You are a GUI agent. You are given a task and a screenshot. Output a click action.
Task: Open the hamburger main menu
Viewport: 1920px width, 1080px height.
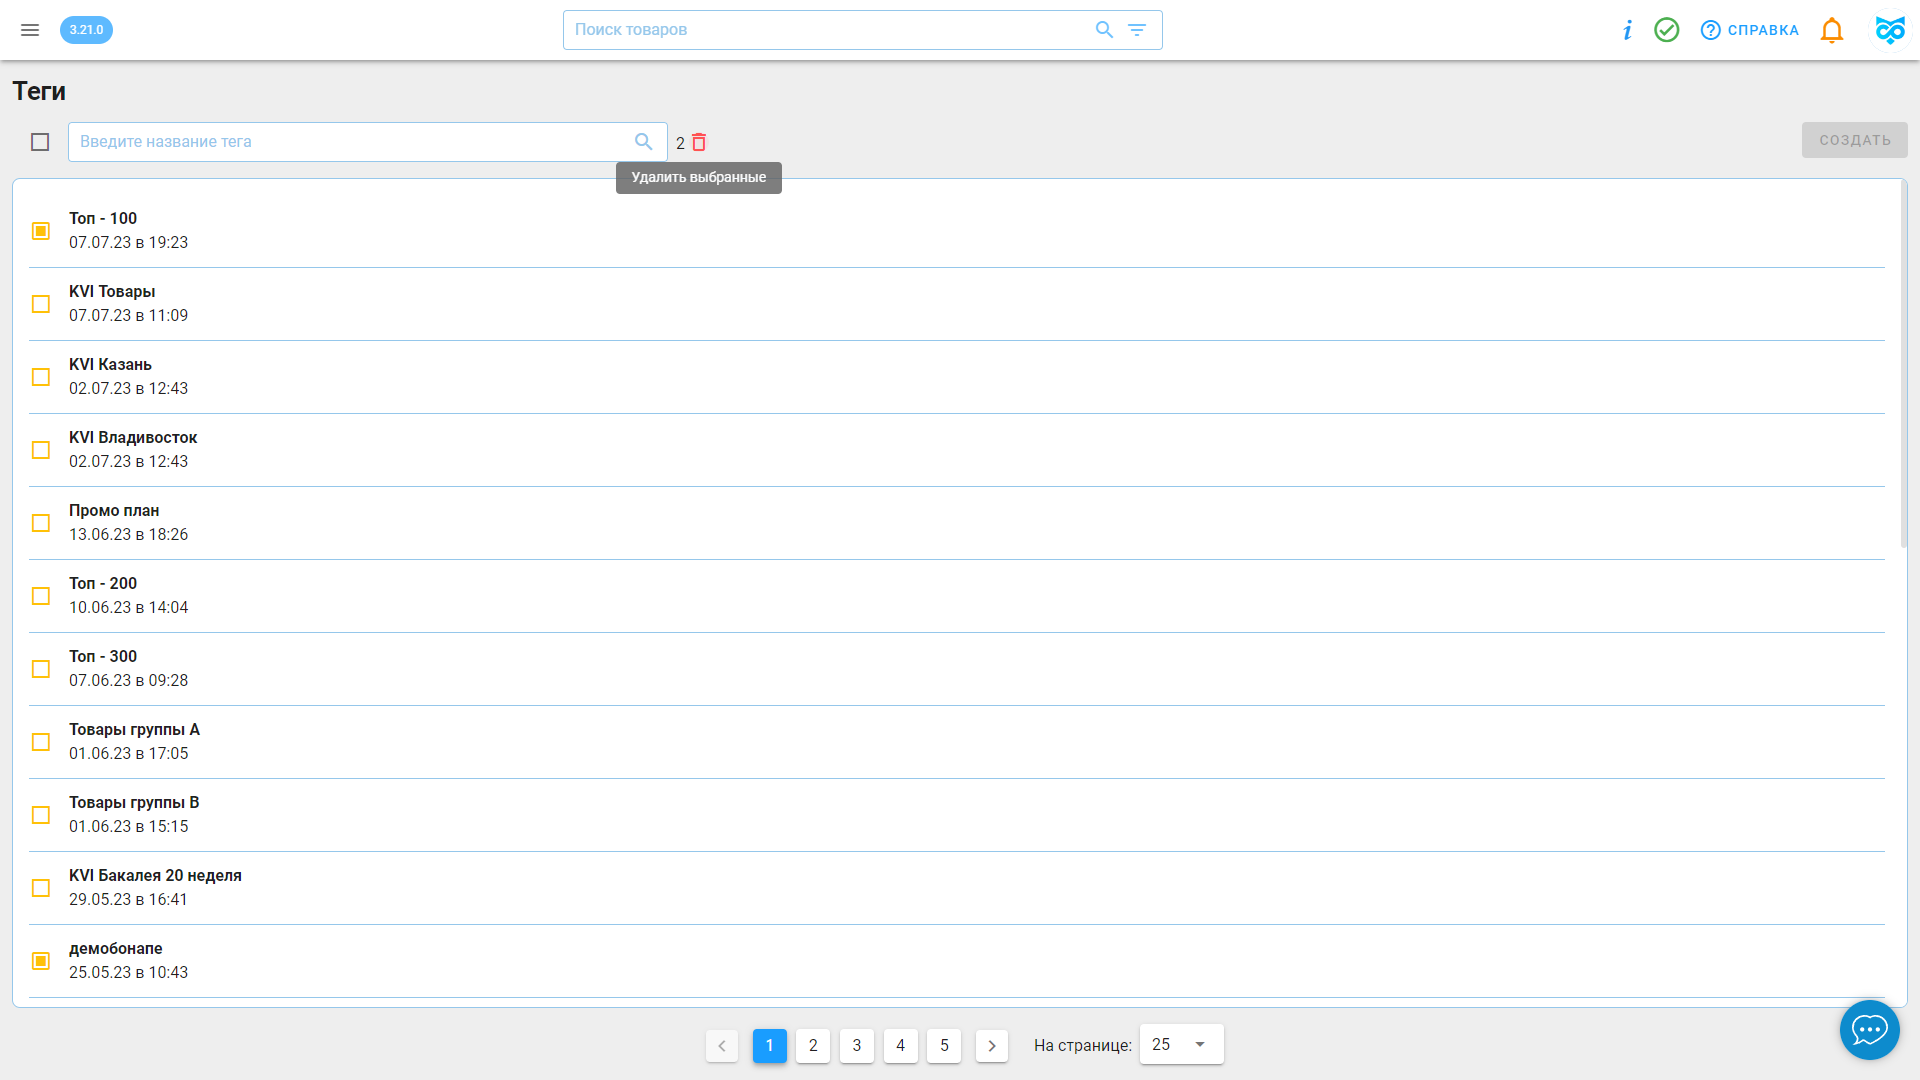[30, 30]
